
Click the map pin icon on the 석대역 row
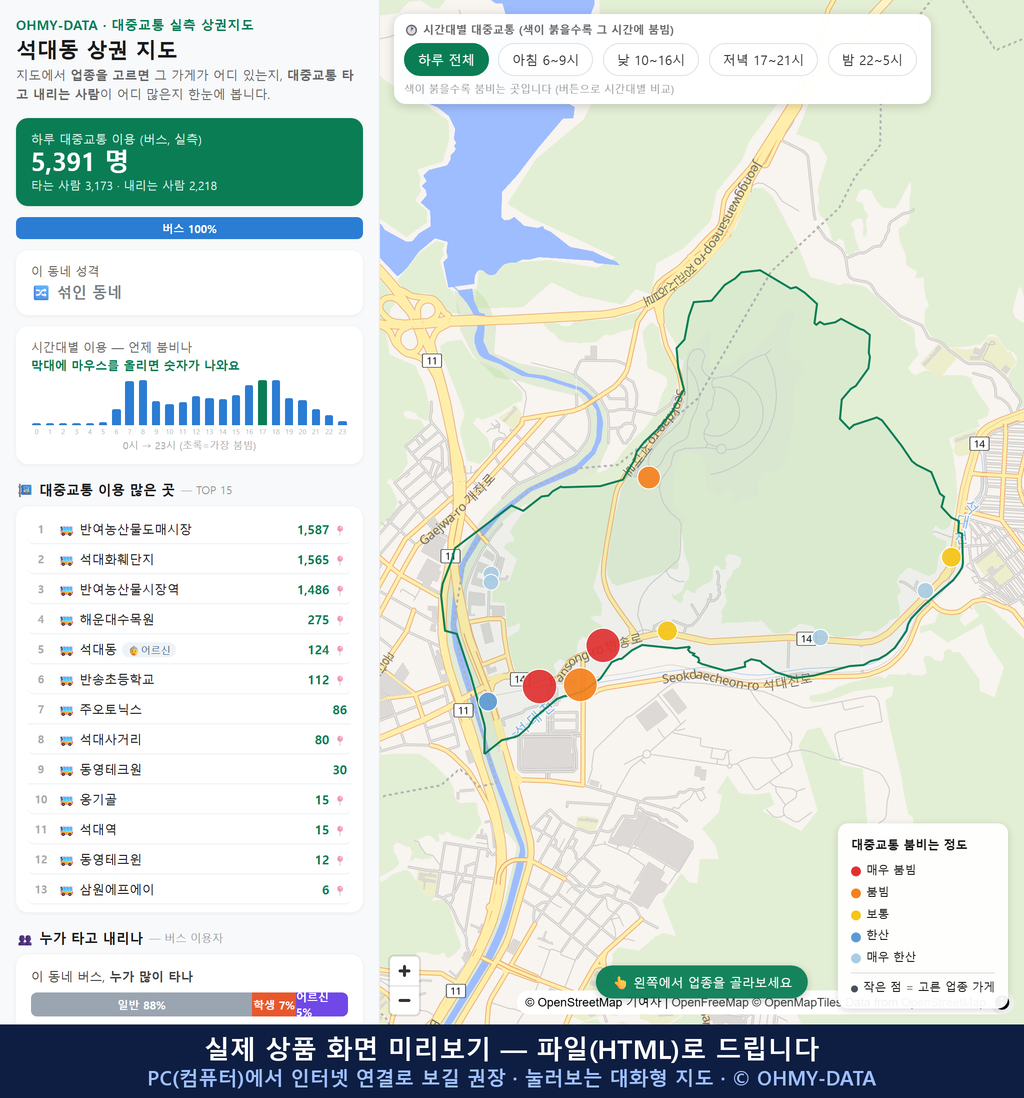tap(340, 830)
